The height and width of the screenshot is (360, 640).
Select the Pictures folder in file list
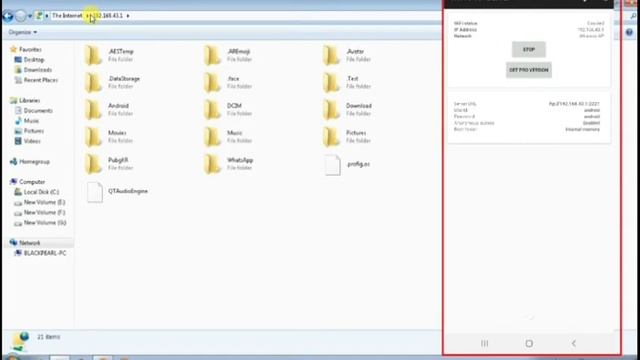click(347, 136)
